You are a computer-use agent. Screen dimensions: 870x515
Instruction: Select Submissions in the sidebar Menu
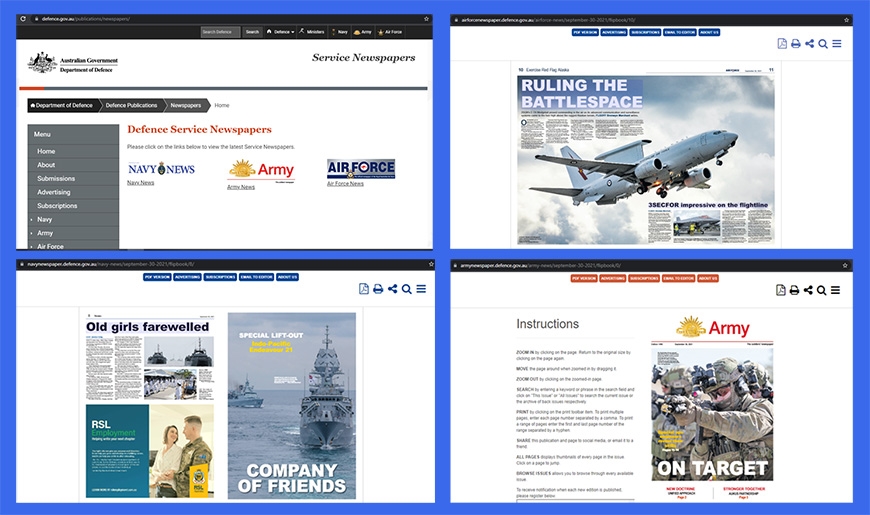point(73,178)
